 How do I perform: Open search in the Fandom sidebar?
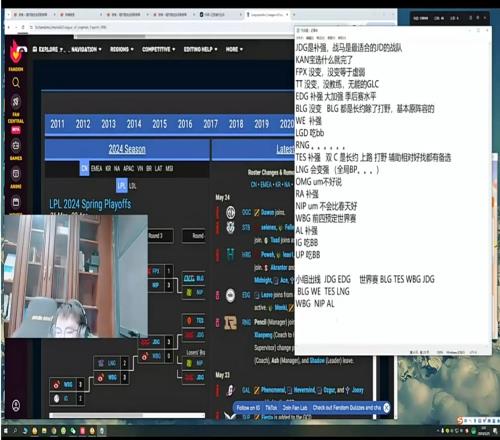click(16, 82)
